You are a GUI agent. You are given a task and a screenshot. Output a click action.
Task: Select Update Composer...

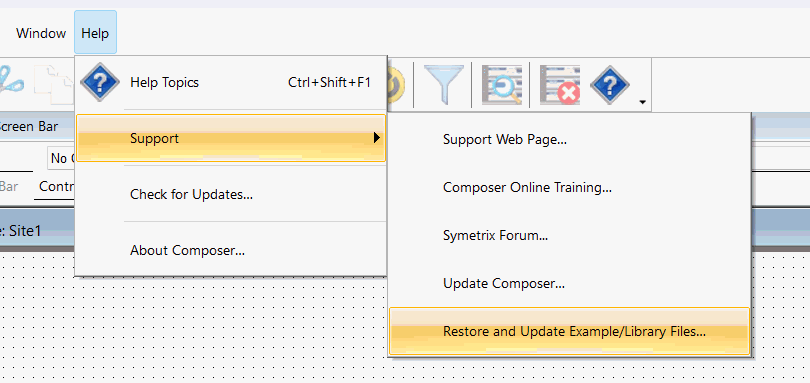pyautogui.click(x=569, y=283)
